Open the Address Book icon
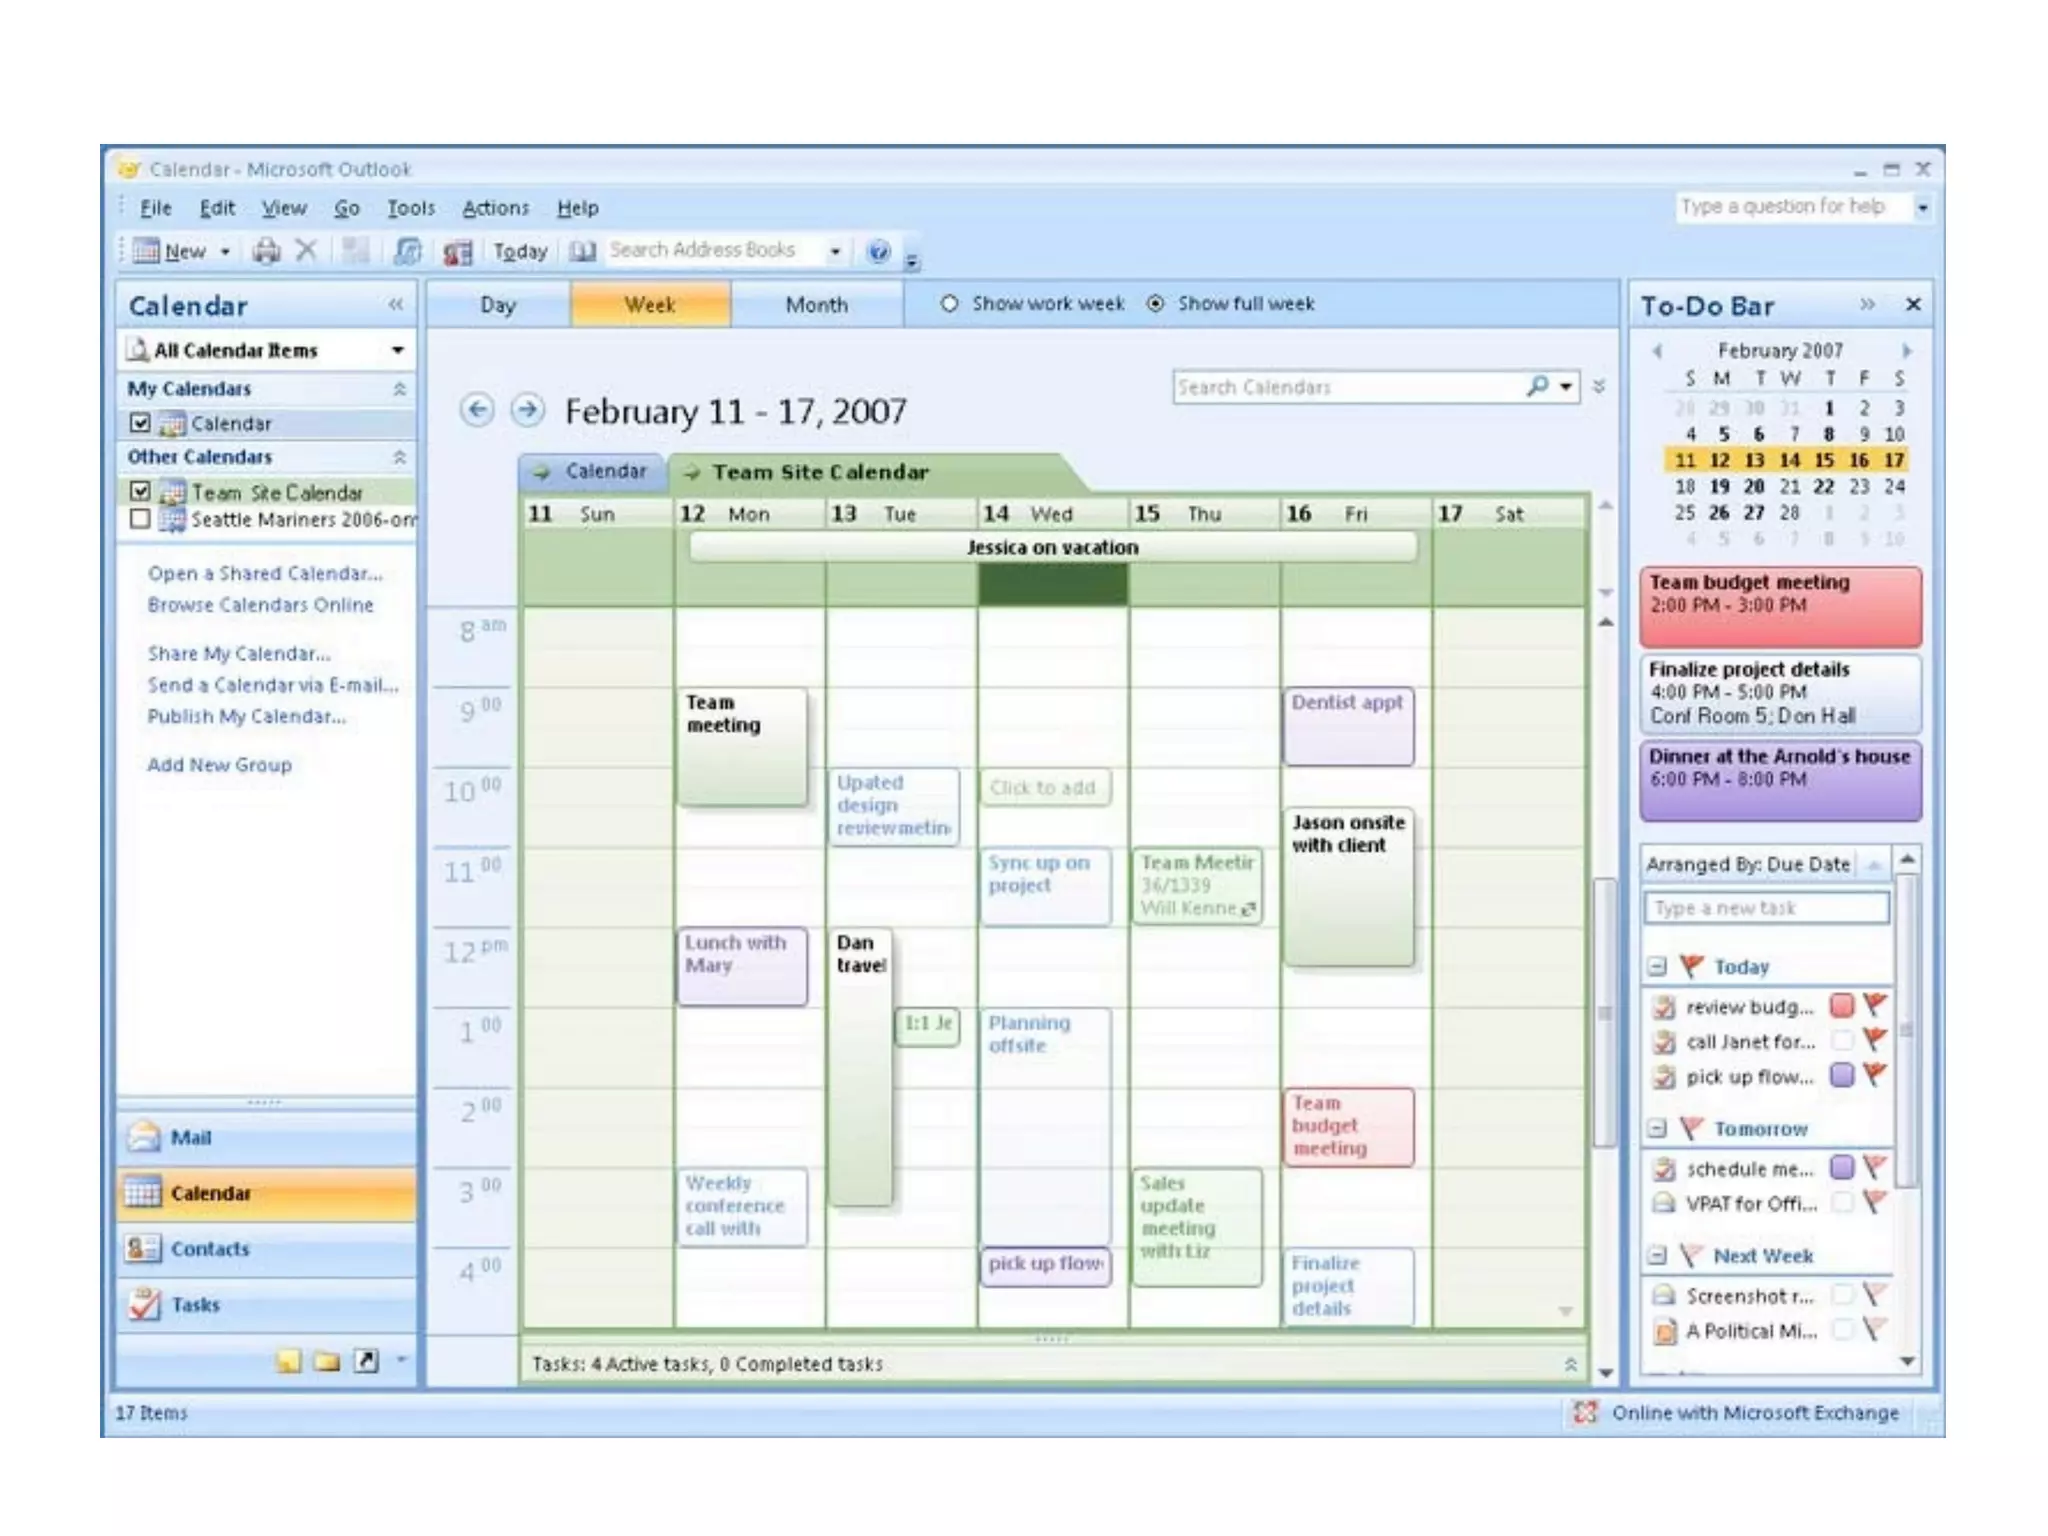The height and width of the screenshot is (1536, 2048). click(583, 251)
